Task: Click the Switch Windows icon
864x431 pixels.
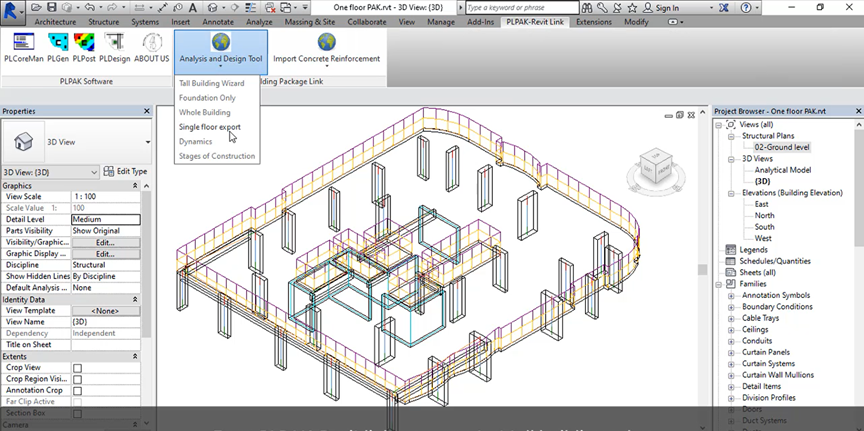Action: coord(286,8)
